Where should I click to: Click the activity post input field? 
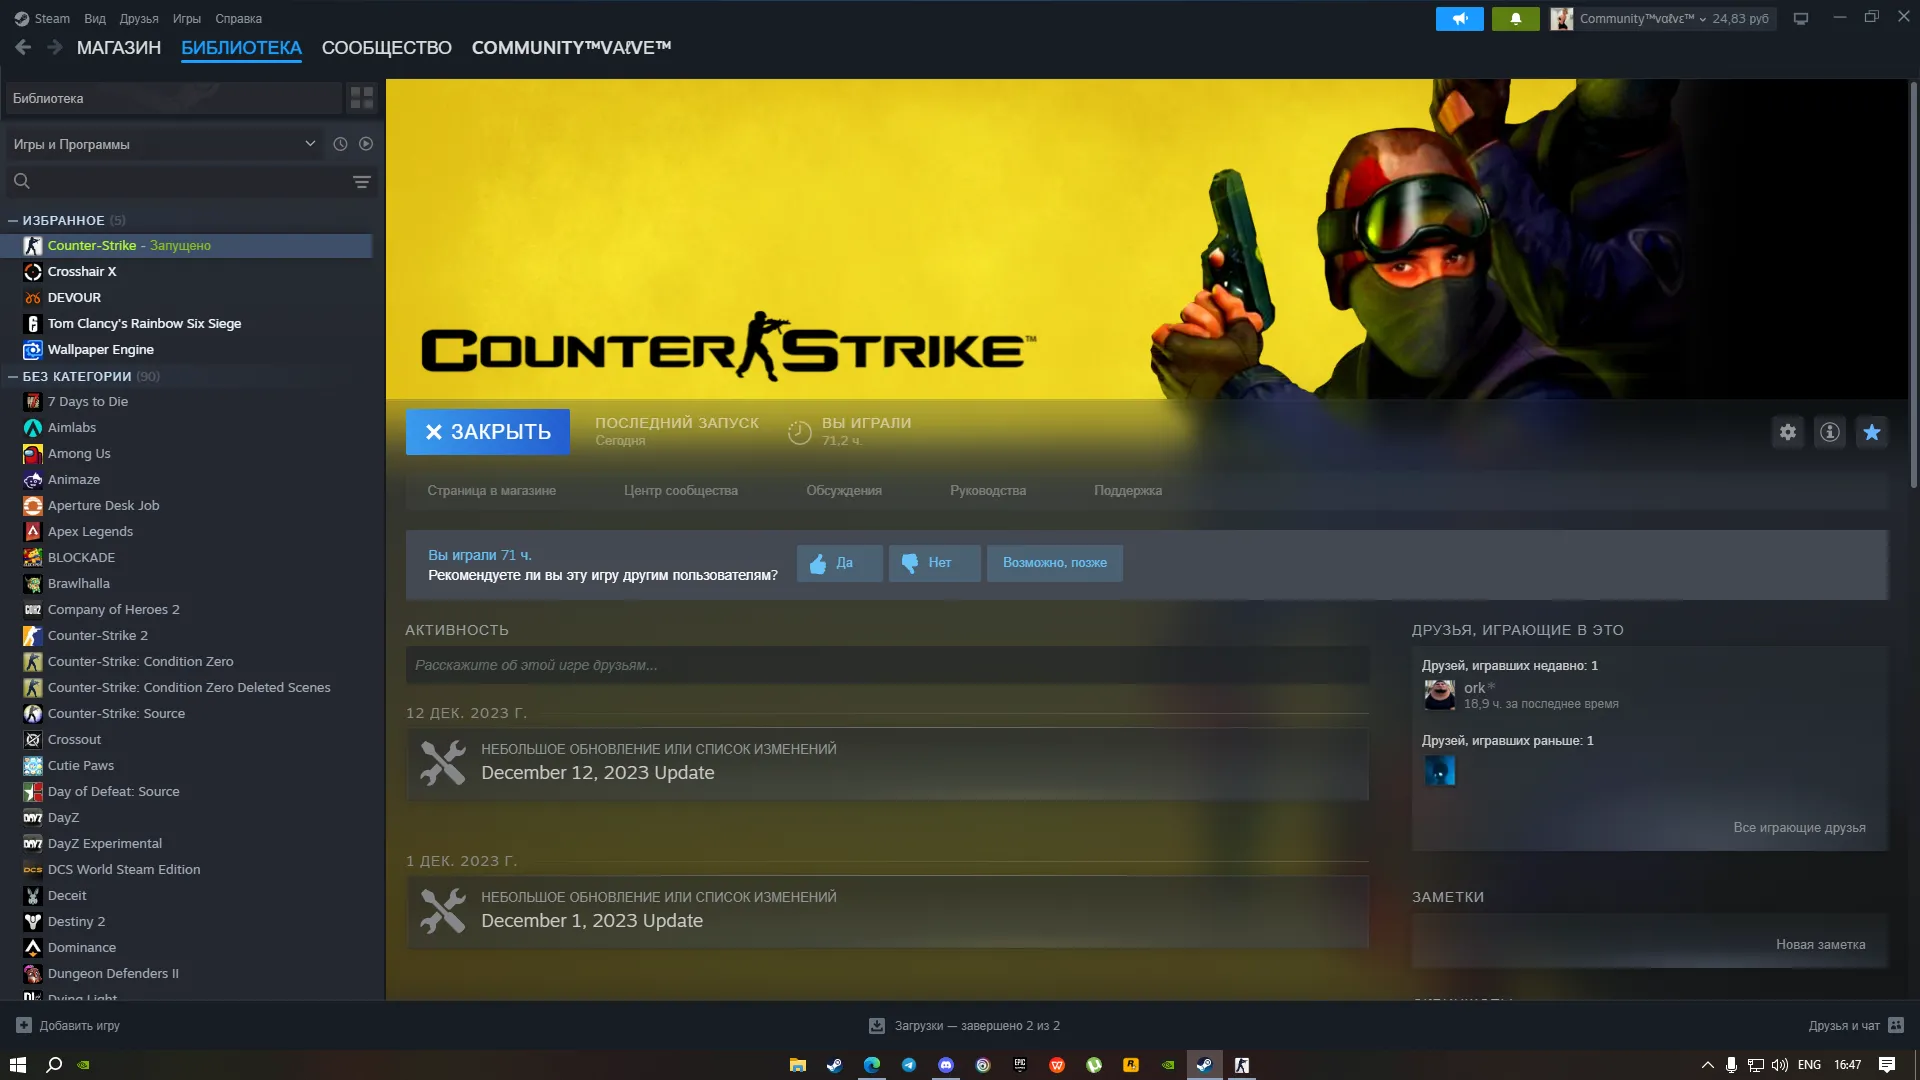[886, 665]
